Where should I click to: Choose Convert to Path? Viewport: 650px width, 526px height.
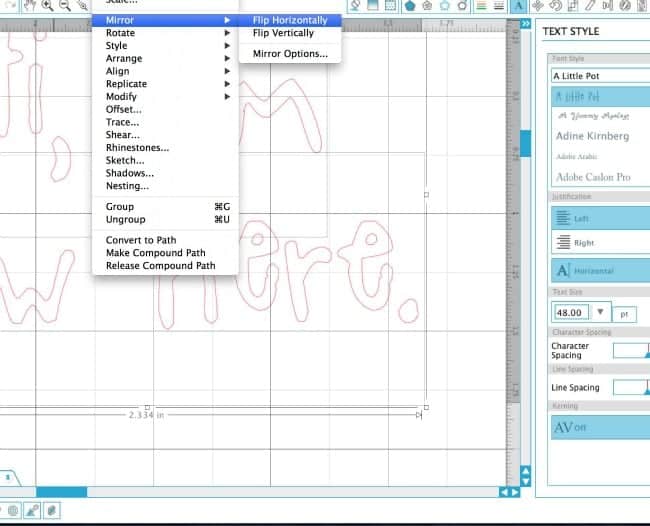pos(165,240)
